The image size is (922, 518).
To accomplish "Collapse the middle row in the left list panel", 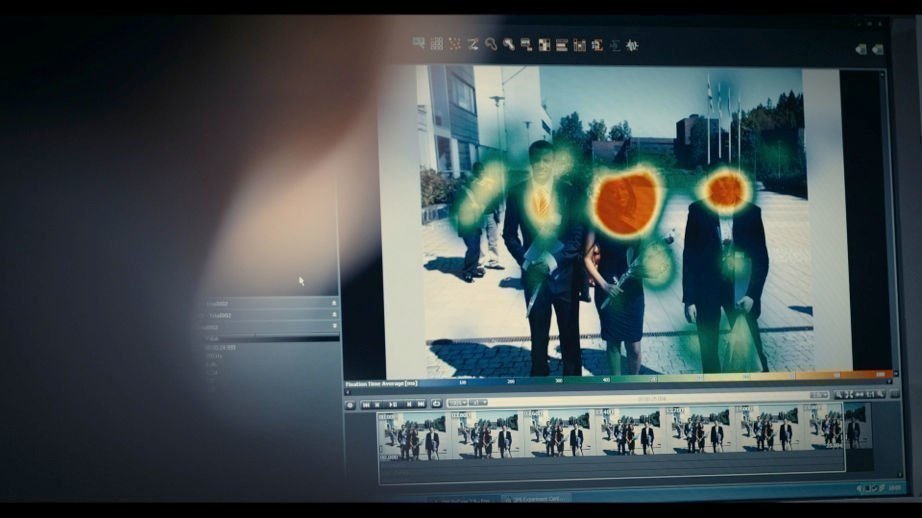I will [x=334, y=315].
